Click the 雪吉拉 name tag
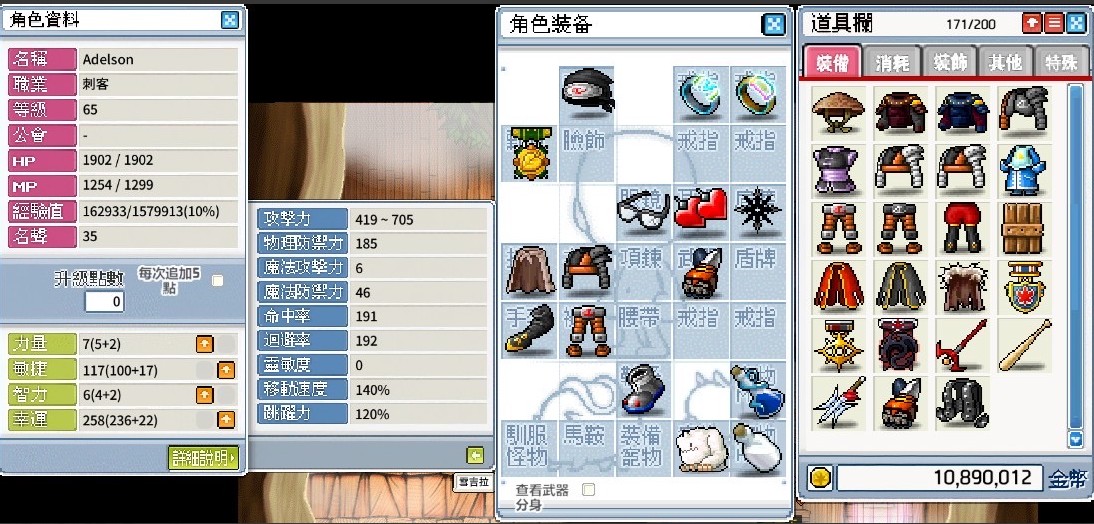1094x524 pixels. (x=474, y=482)
